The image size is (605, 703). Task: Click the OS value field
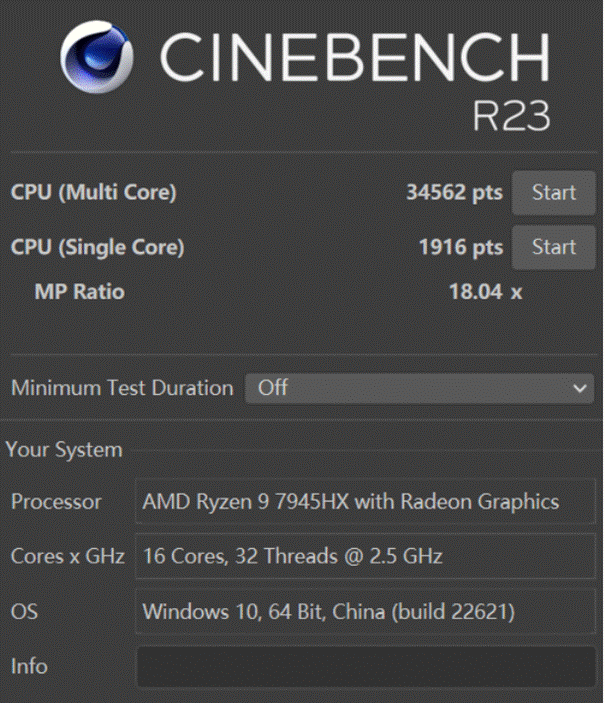[x=365, y=611]
